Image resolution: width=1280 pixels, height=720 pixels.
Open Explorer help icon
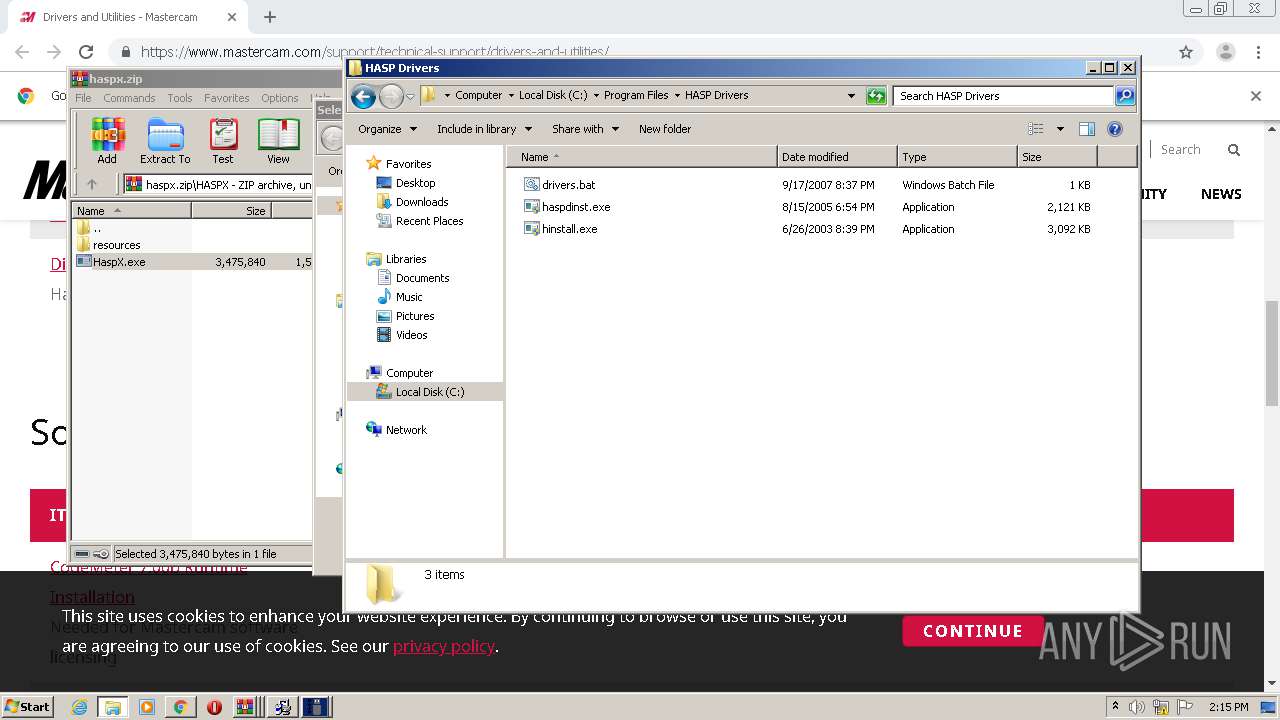click(1115, 129)
